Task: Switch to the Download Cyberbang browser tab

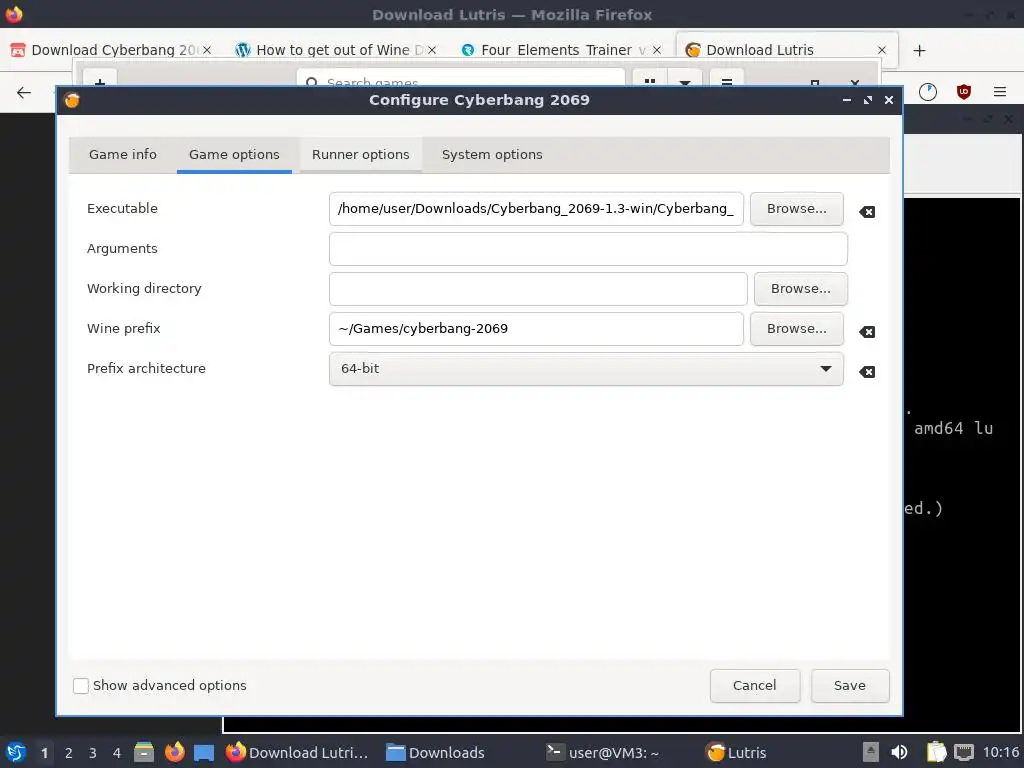Action: click(111, 50)
